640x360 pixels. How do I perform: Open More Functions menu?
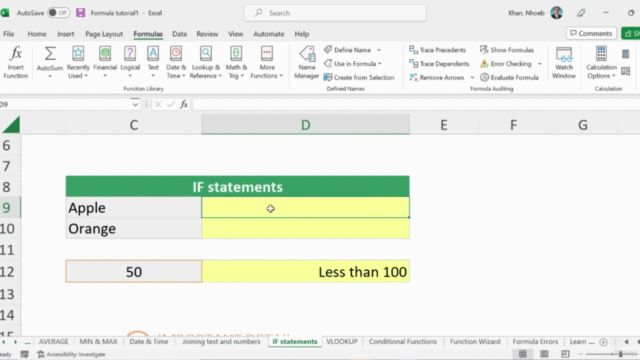[267, 62]
